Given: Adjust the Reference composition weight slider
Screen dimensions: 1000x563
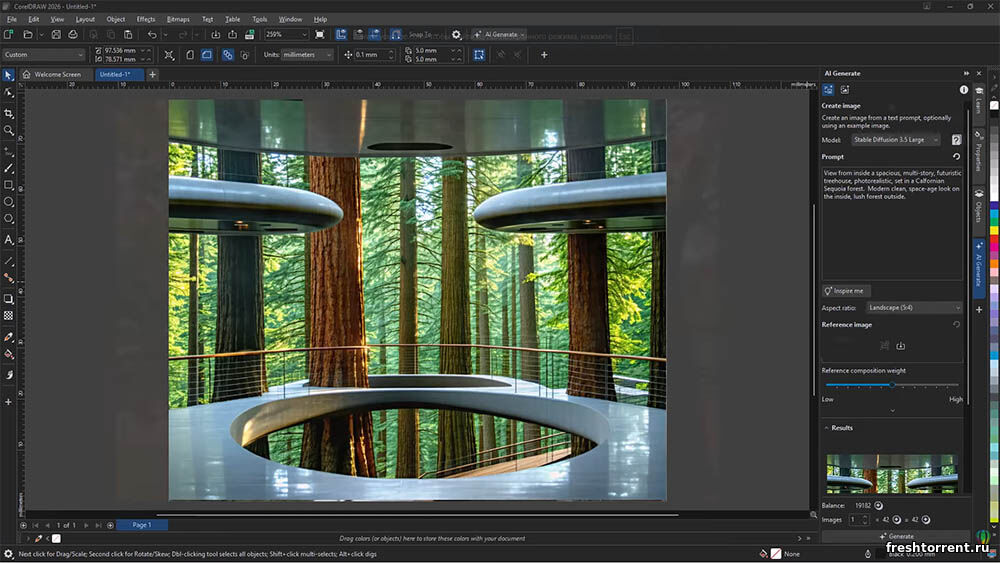Looking at the screenshot, I should [x=892, y=384].
